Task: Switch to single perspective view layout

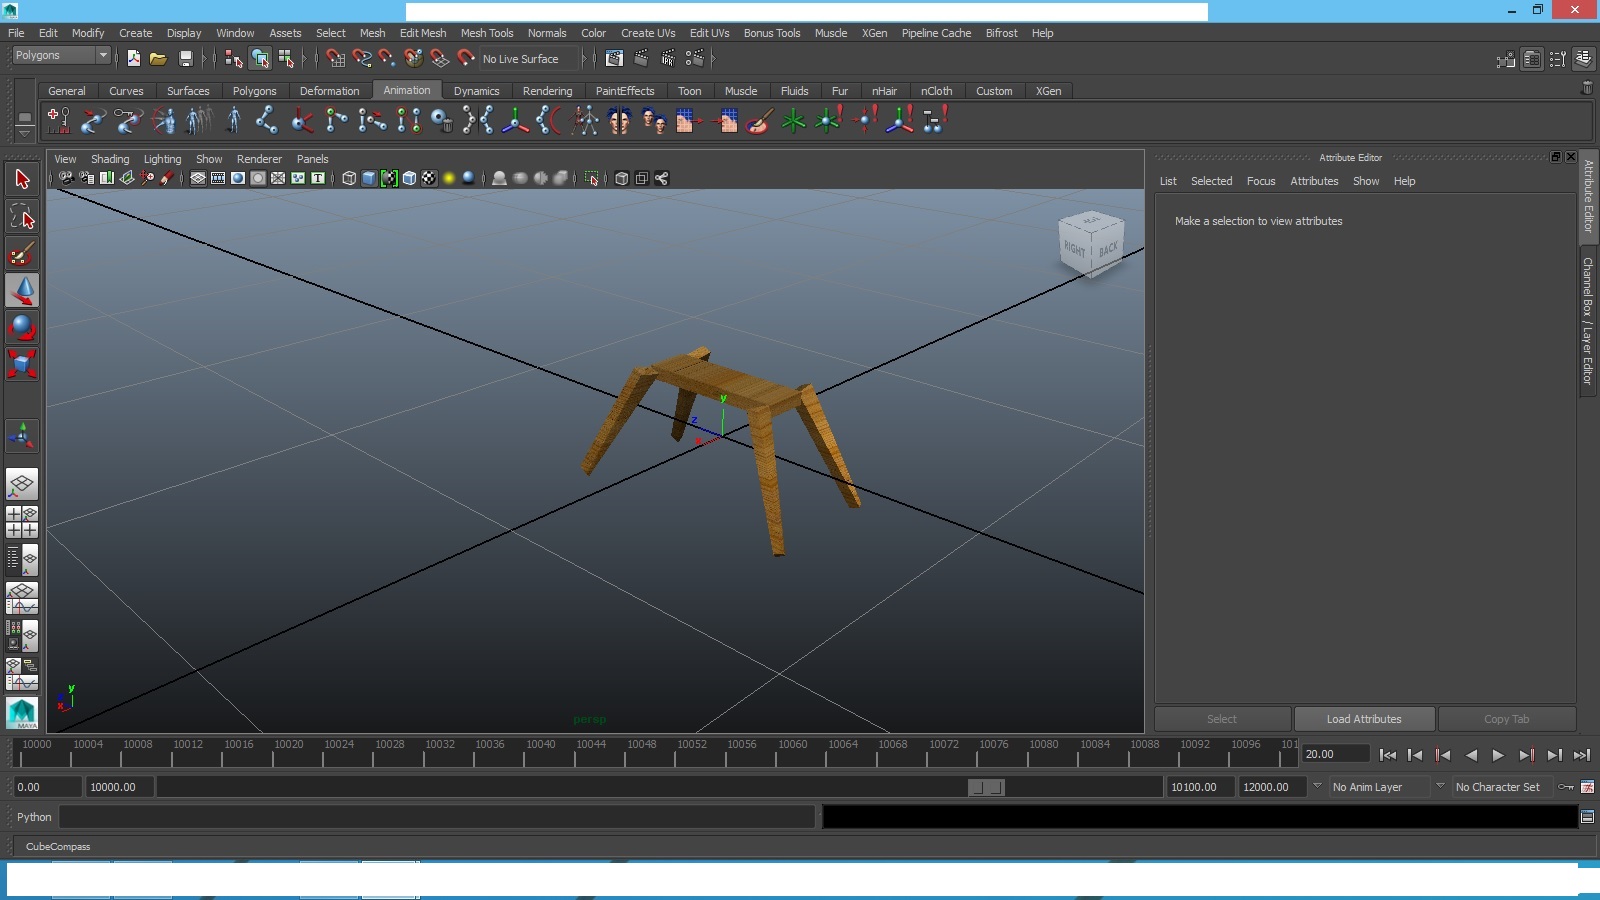Action: click(22, 485)
